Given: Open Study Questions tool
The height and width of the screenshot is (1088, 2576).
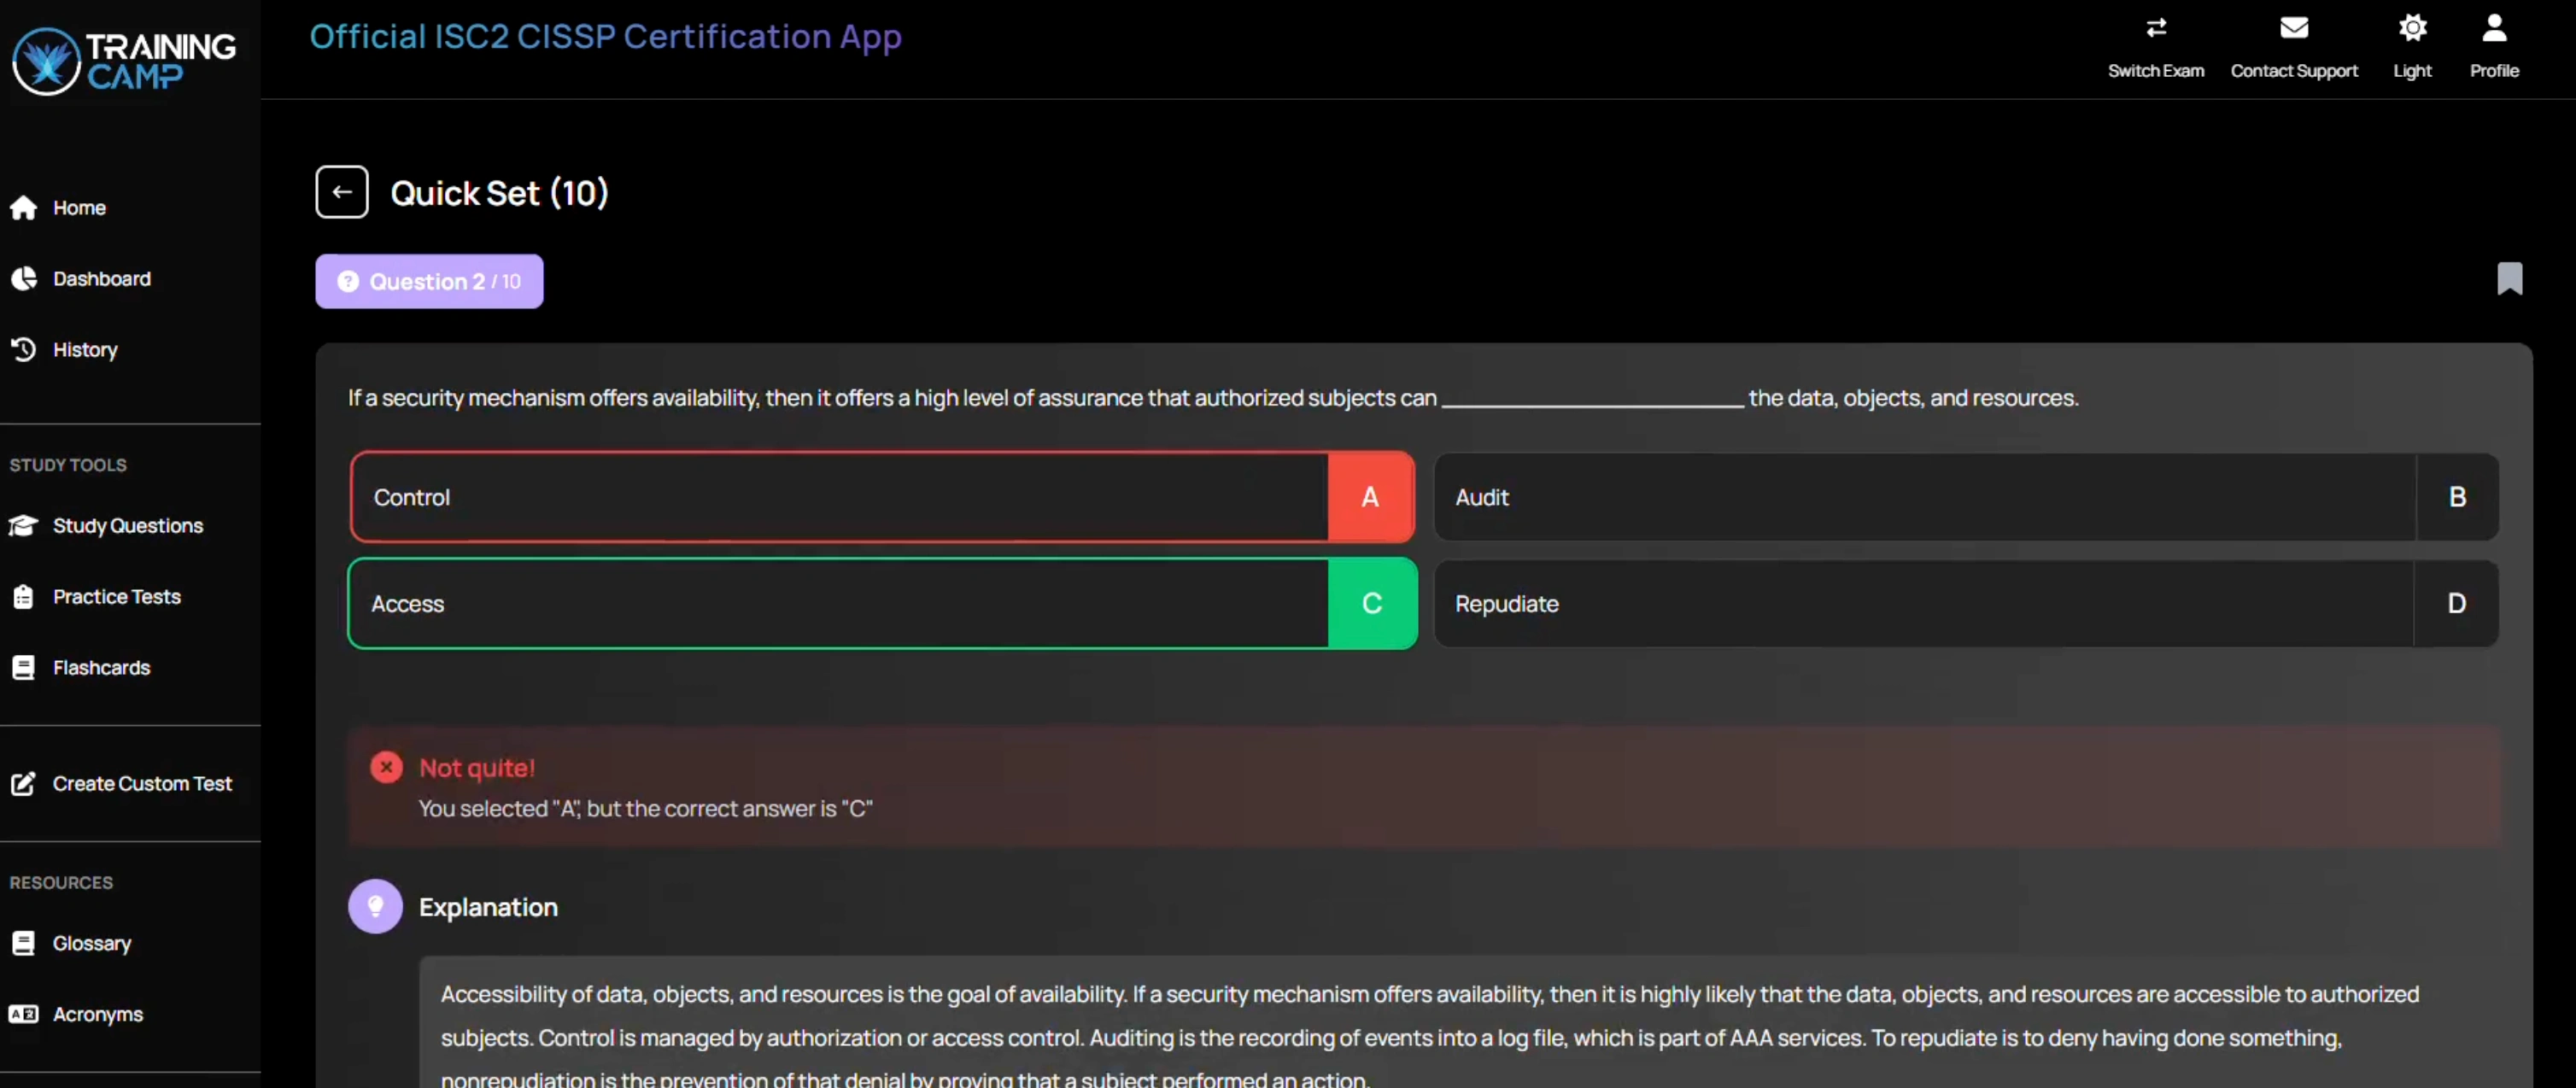Looking at the screenshot, I should (x=127, y=526).
